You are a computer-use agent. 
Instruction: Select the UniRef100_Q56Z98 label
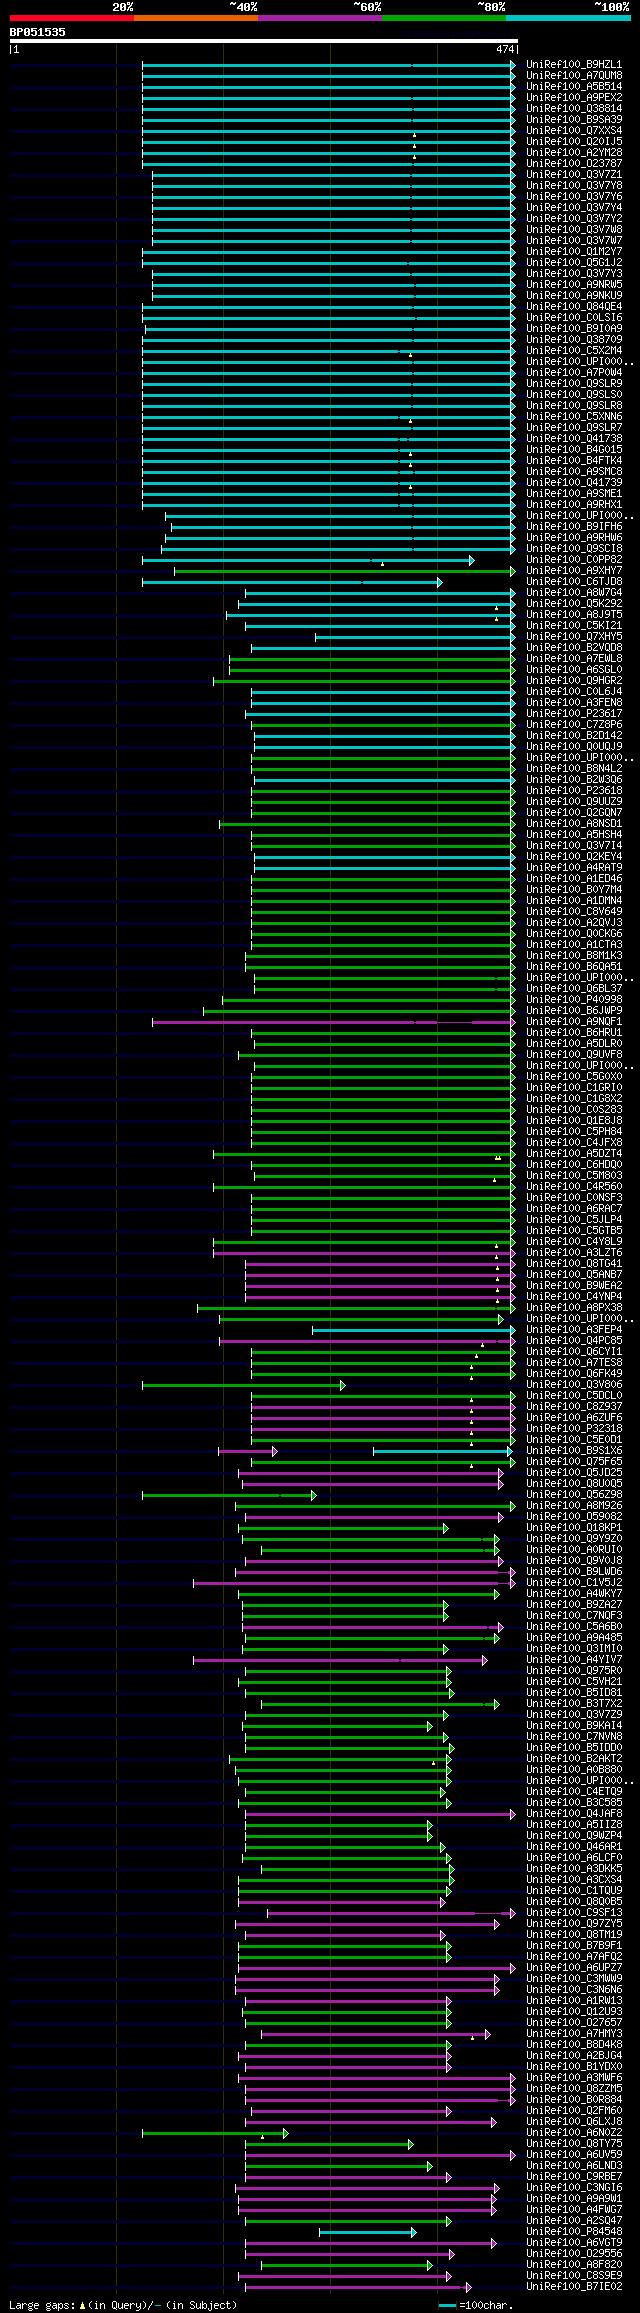tap(574, 1494)
